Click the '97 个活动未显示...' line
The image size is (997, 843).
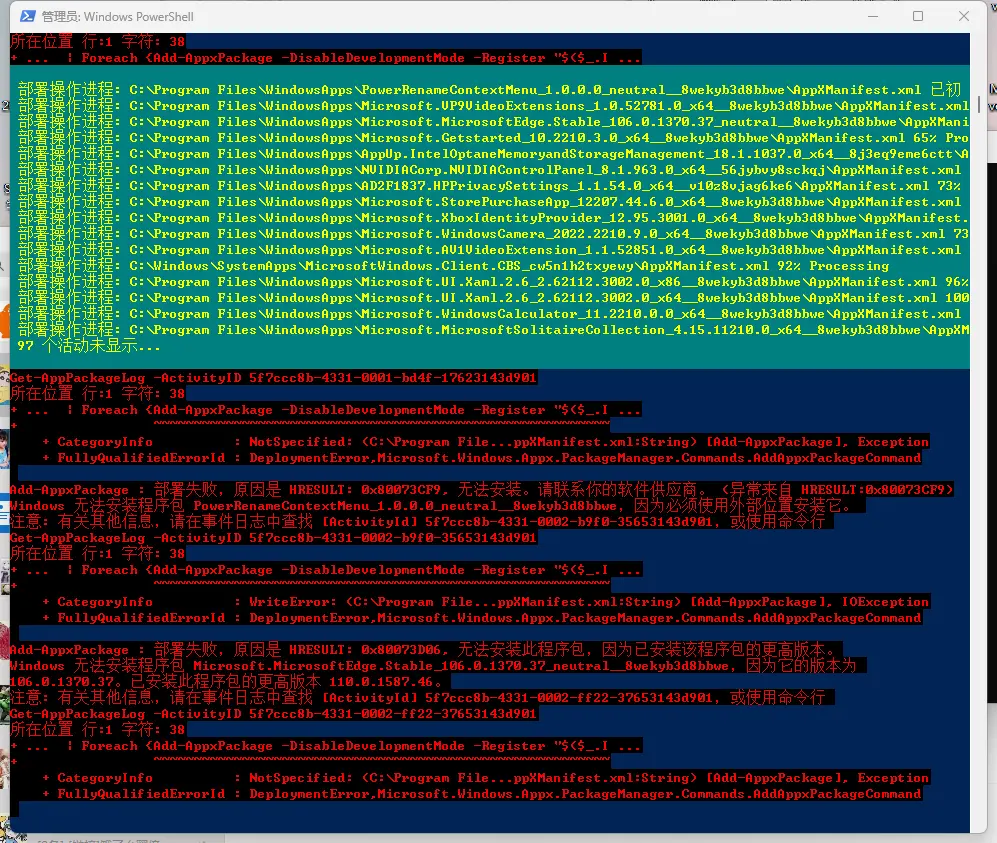click(x=89, y=346)
